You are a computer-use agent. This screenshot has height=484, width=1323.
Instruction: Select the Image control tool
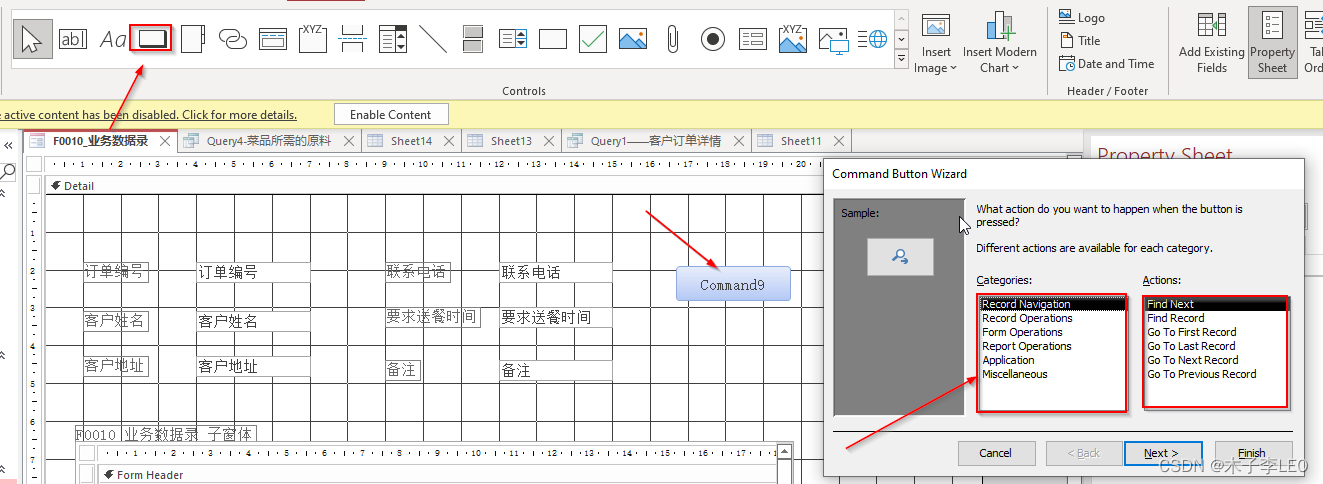tap(833, 39)
